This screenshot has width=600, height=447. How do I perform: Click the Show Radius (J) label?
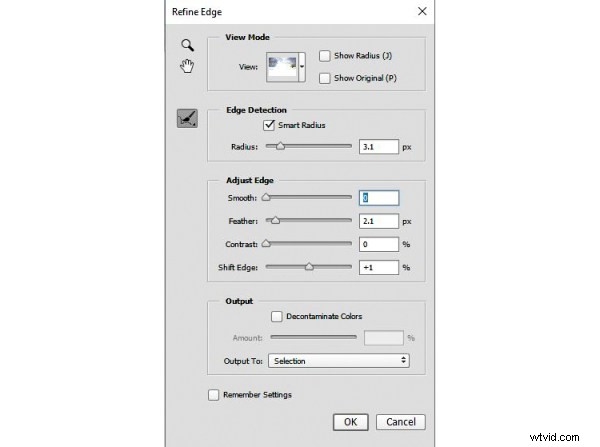(x=363, y=56)
